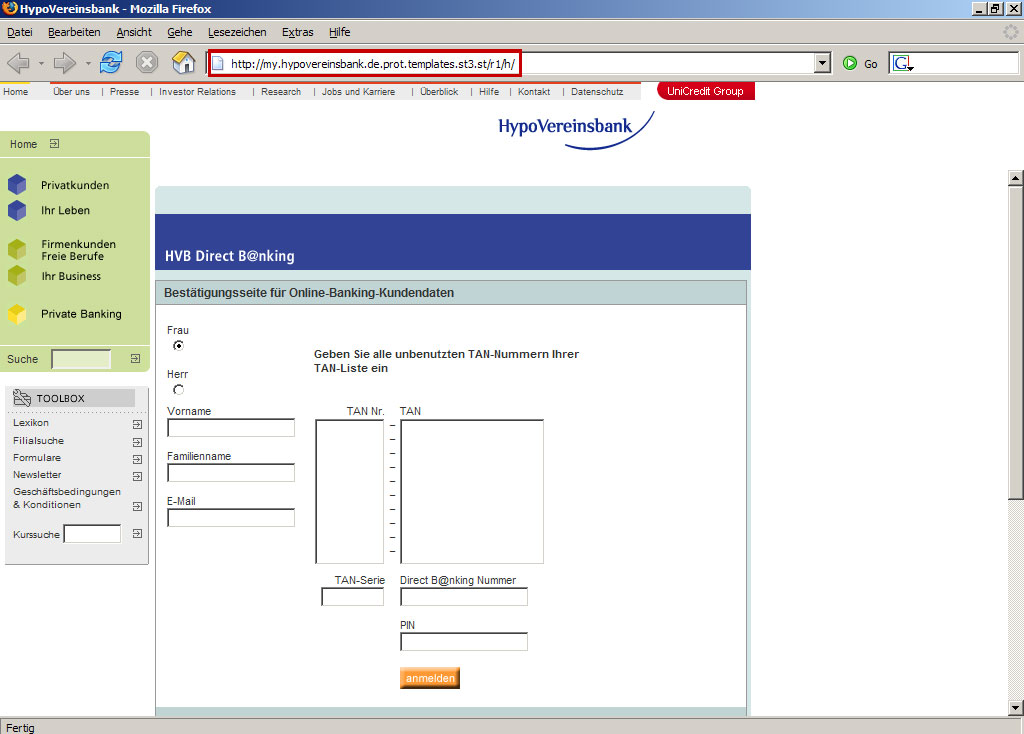1024x734 pixels.
Task: Open the Über uns link
Action: (x=71, y=91)
